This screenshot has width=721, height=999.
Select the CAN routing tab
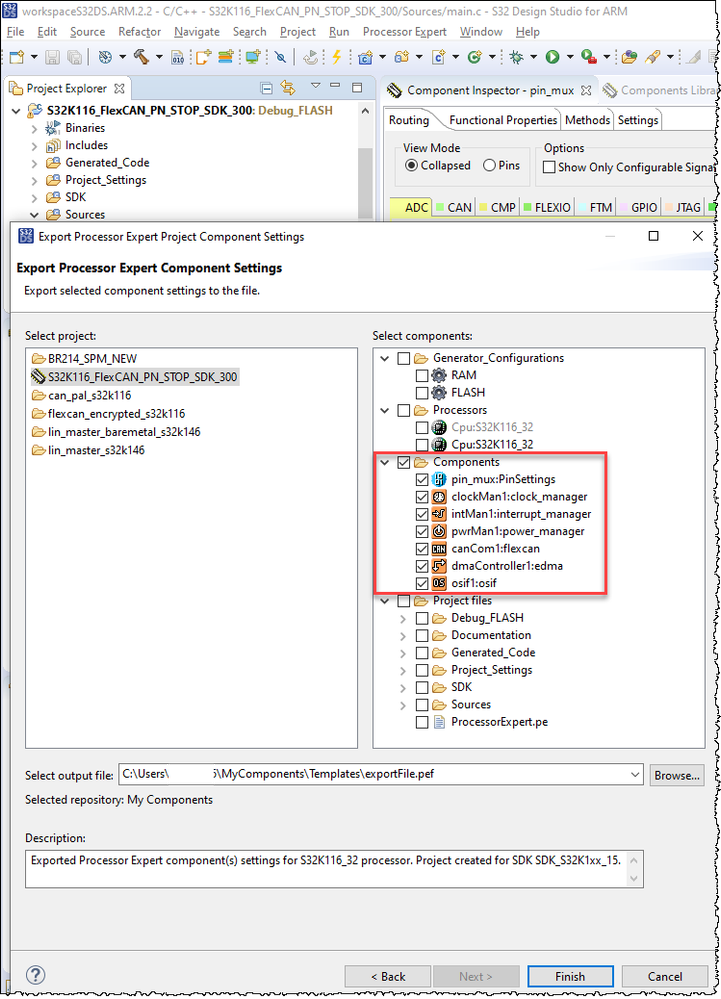click(x=454, y=207)
